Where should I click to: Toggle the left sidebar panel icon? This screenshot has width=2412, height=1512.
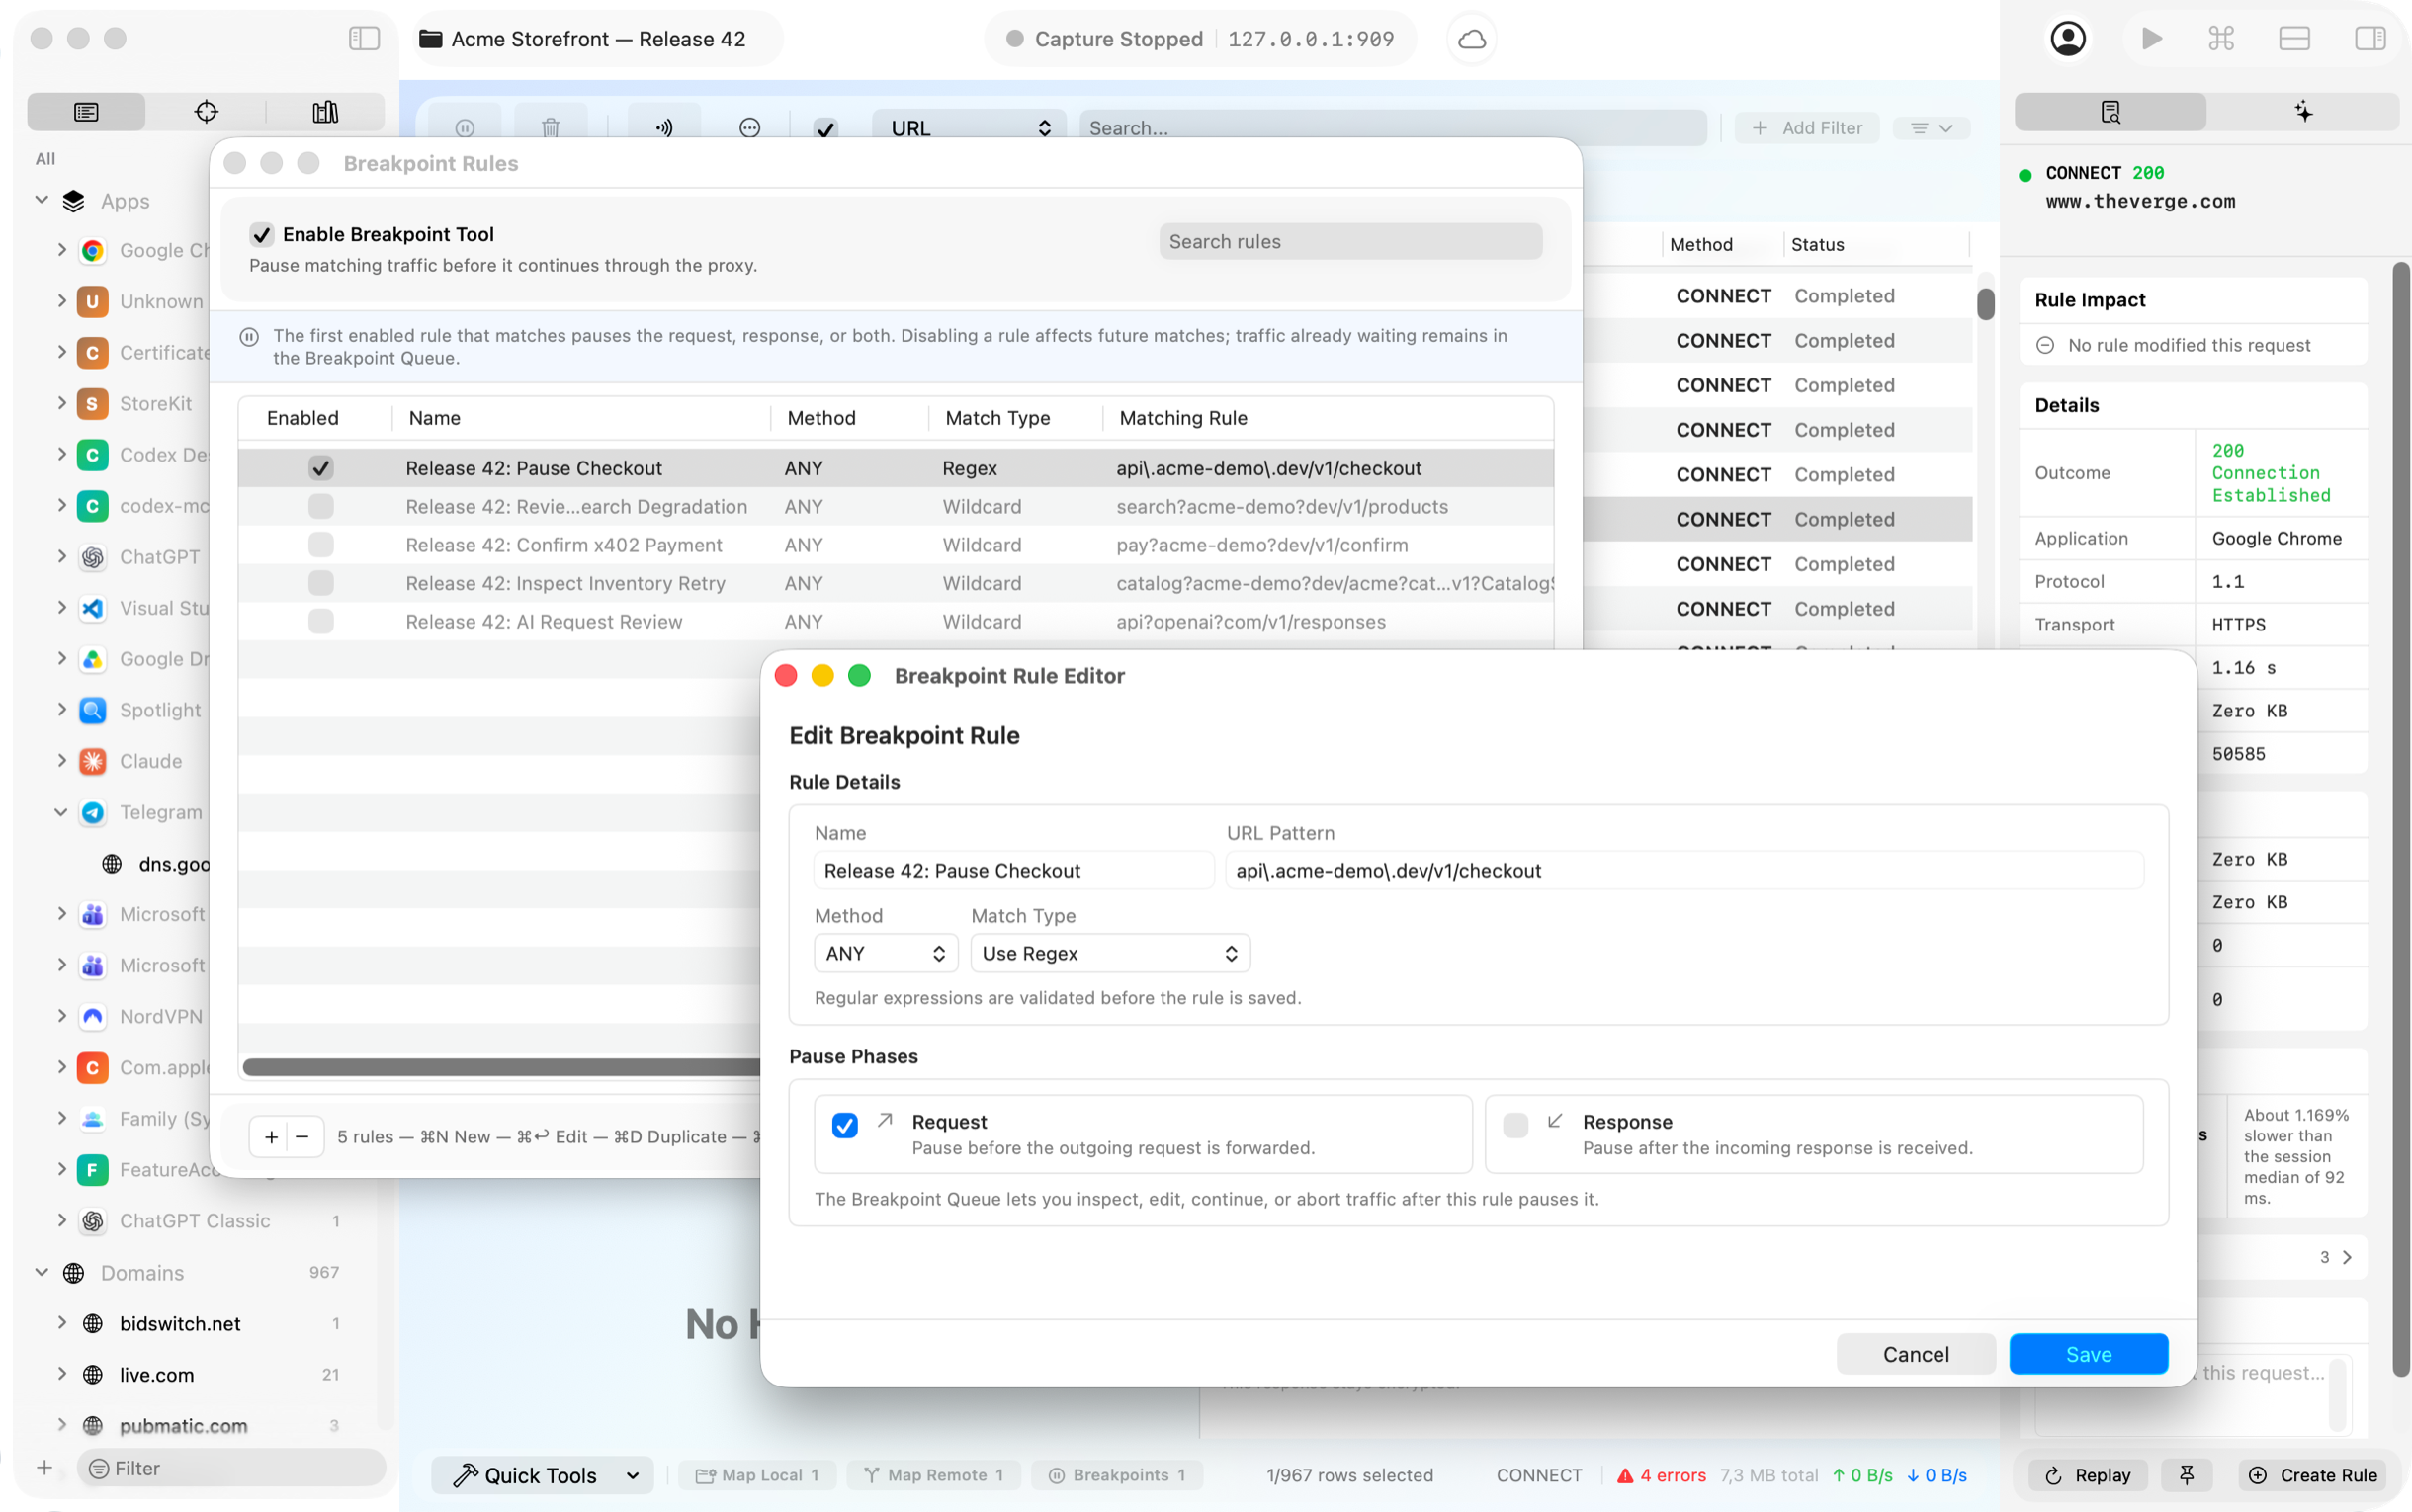coord(364,39)
